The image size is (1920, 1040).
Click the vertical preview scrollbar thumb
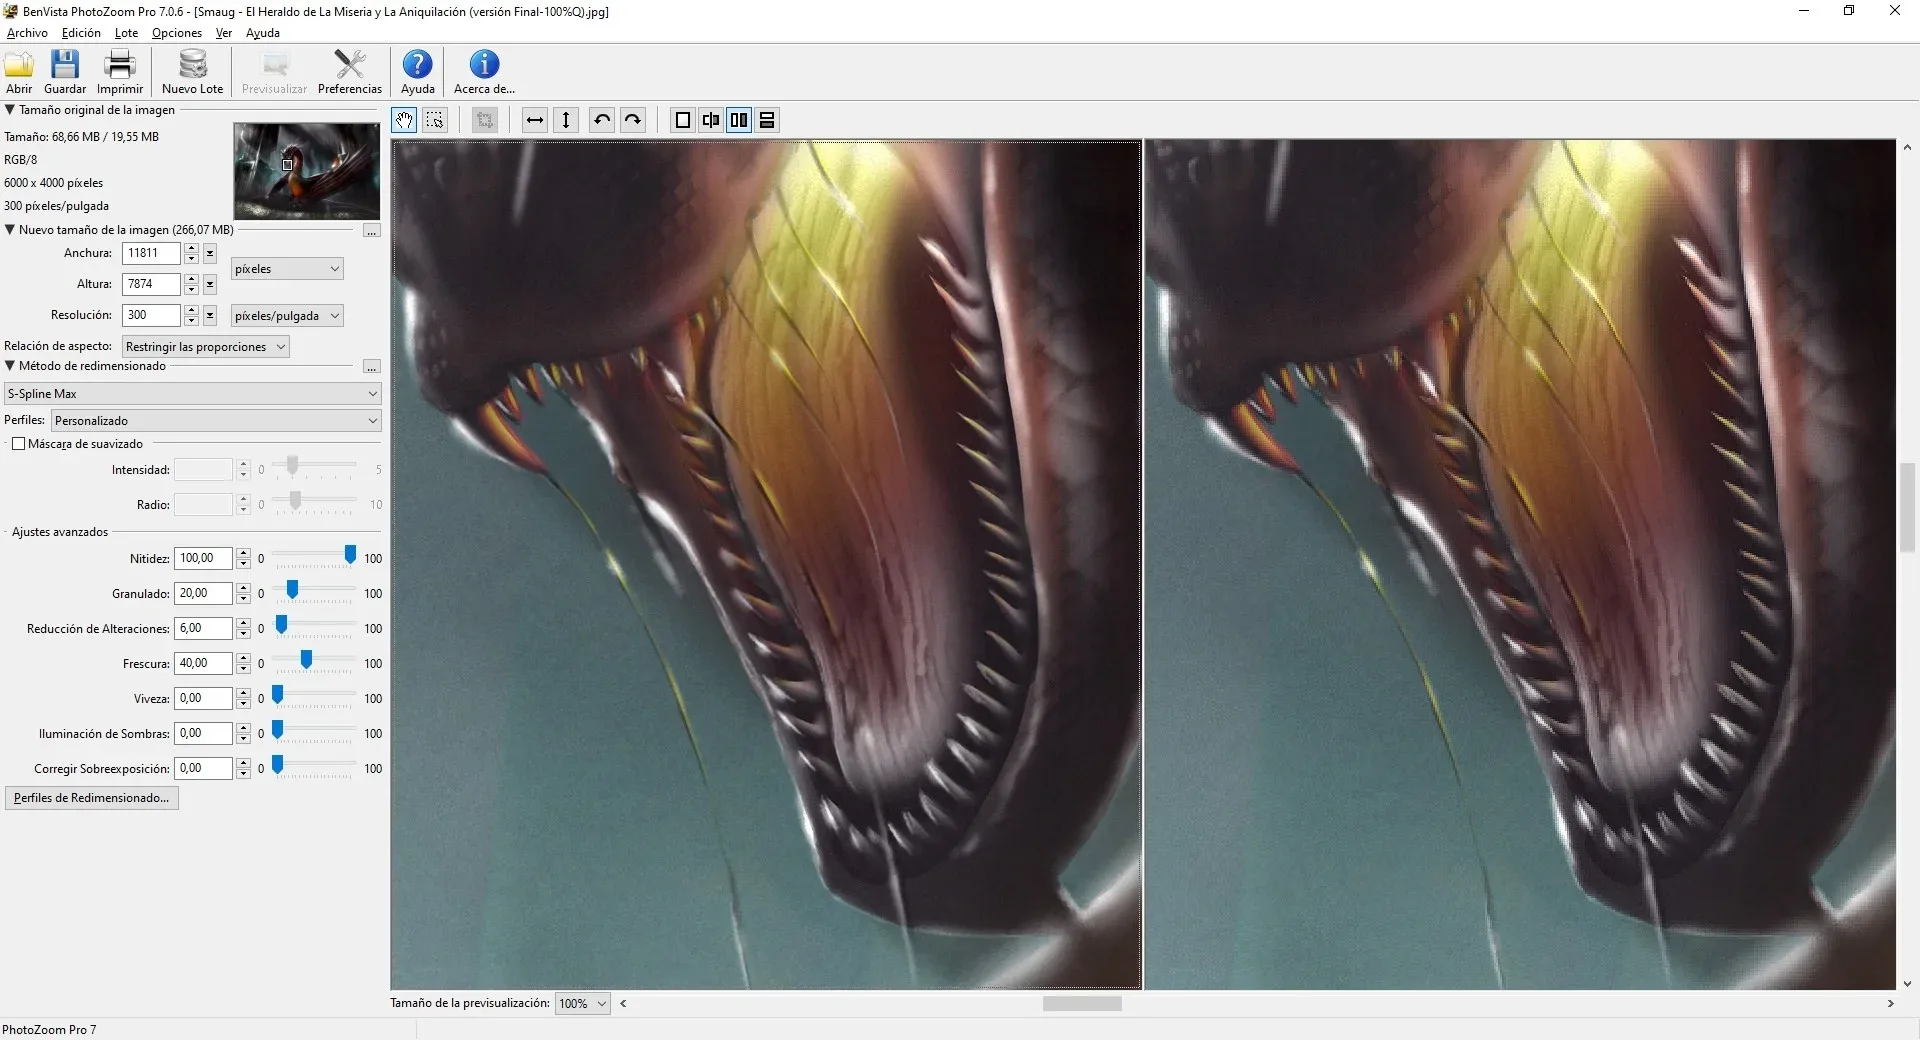(x=1907, y=508)
